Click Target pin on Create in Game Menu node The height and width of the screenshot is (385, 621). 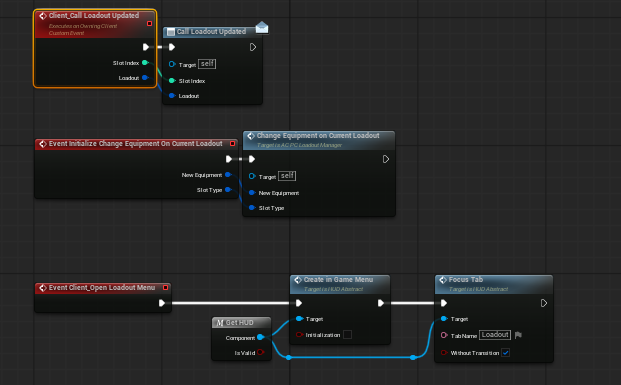(x=299, y=318)
